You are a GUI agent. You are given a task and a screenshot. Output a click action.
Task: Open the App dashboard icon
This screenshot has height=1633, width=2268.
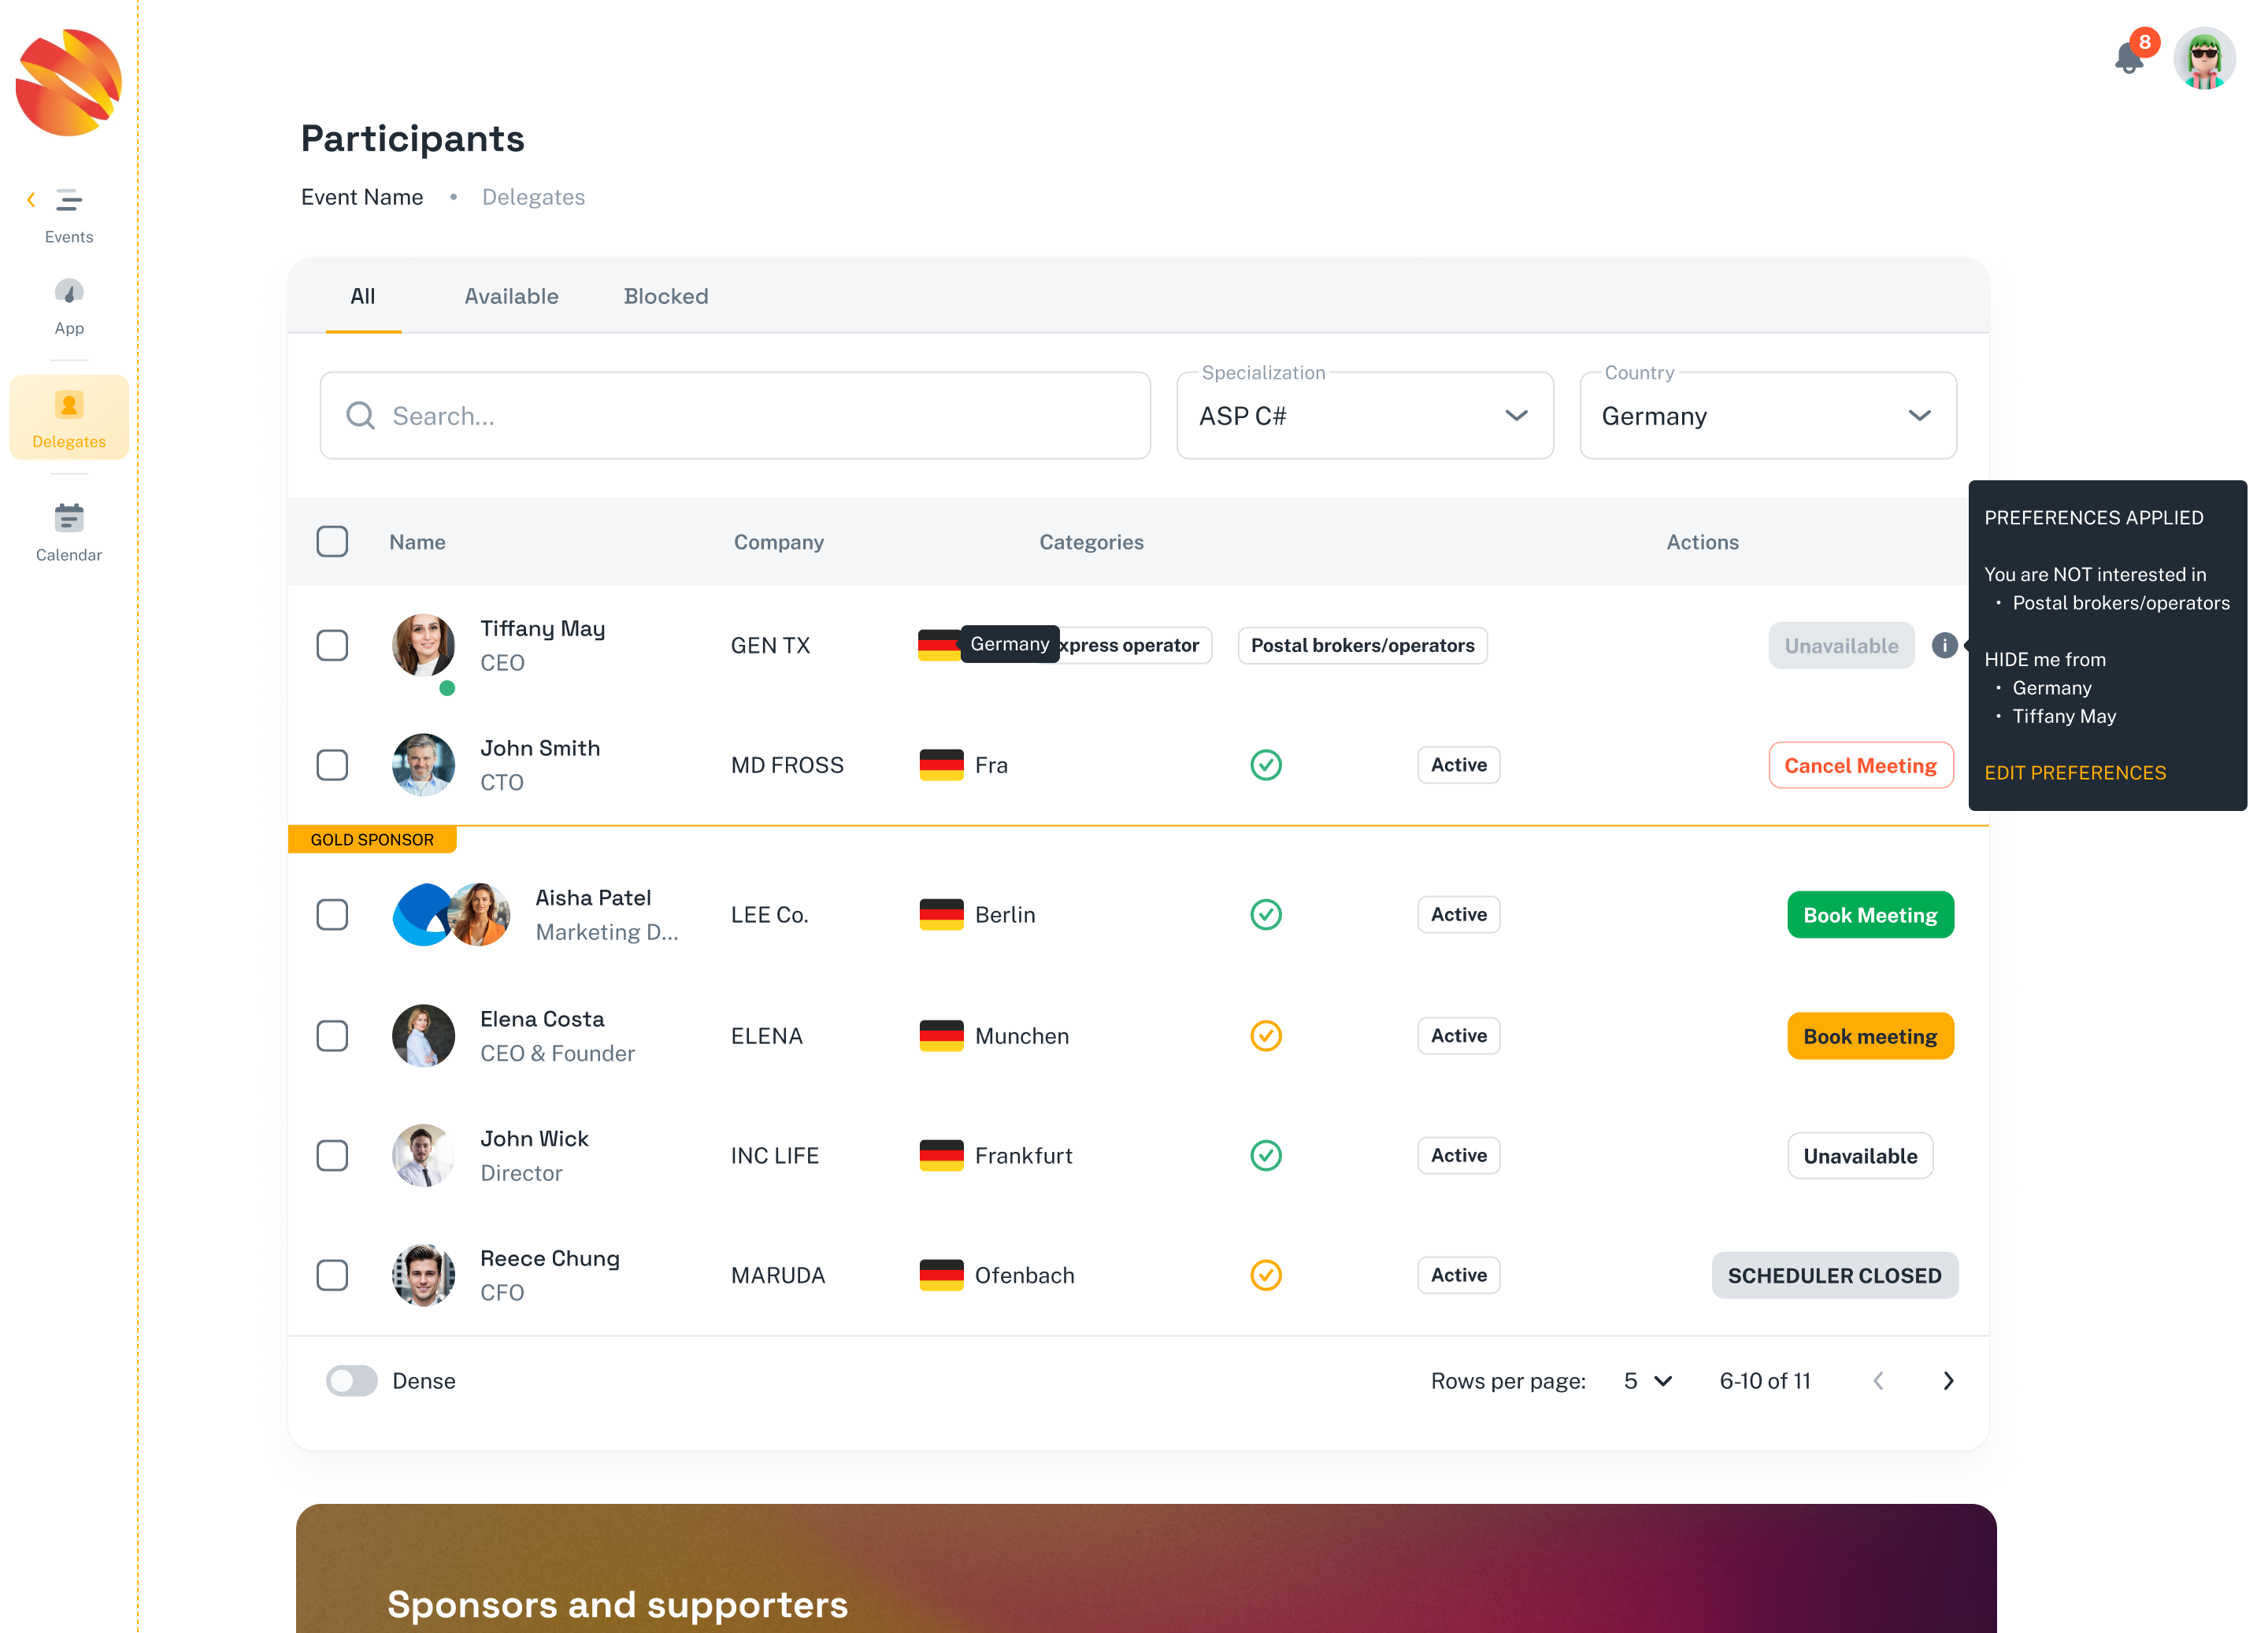coord(69,293)
